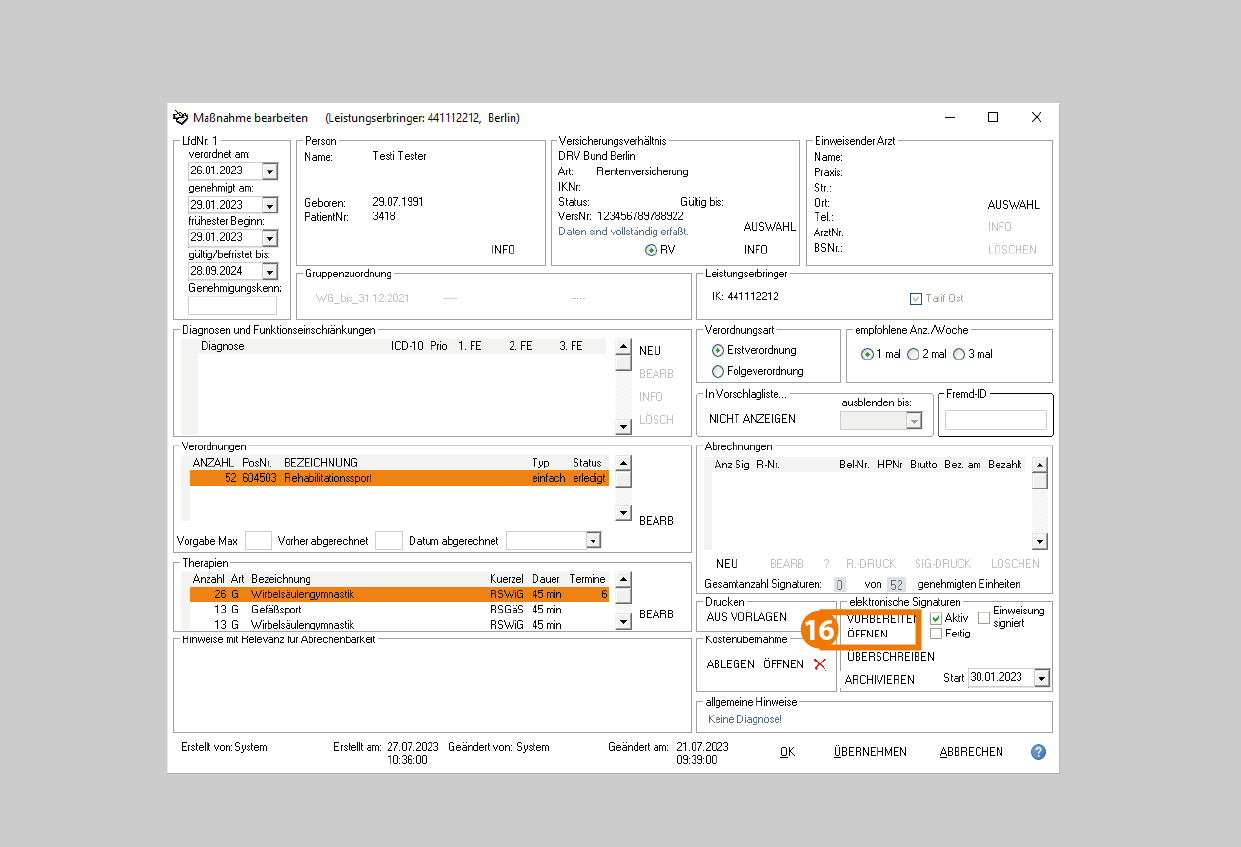
Task: Expand the Start date dropdown
Action: (x=1041, y=678)
